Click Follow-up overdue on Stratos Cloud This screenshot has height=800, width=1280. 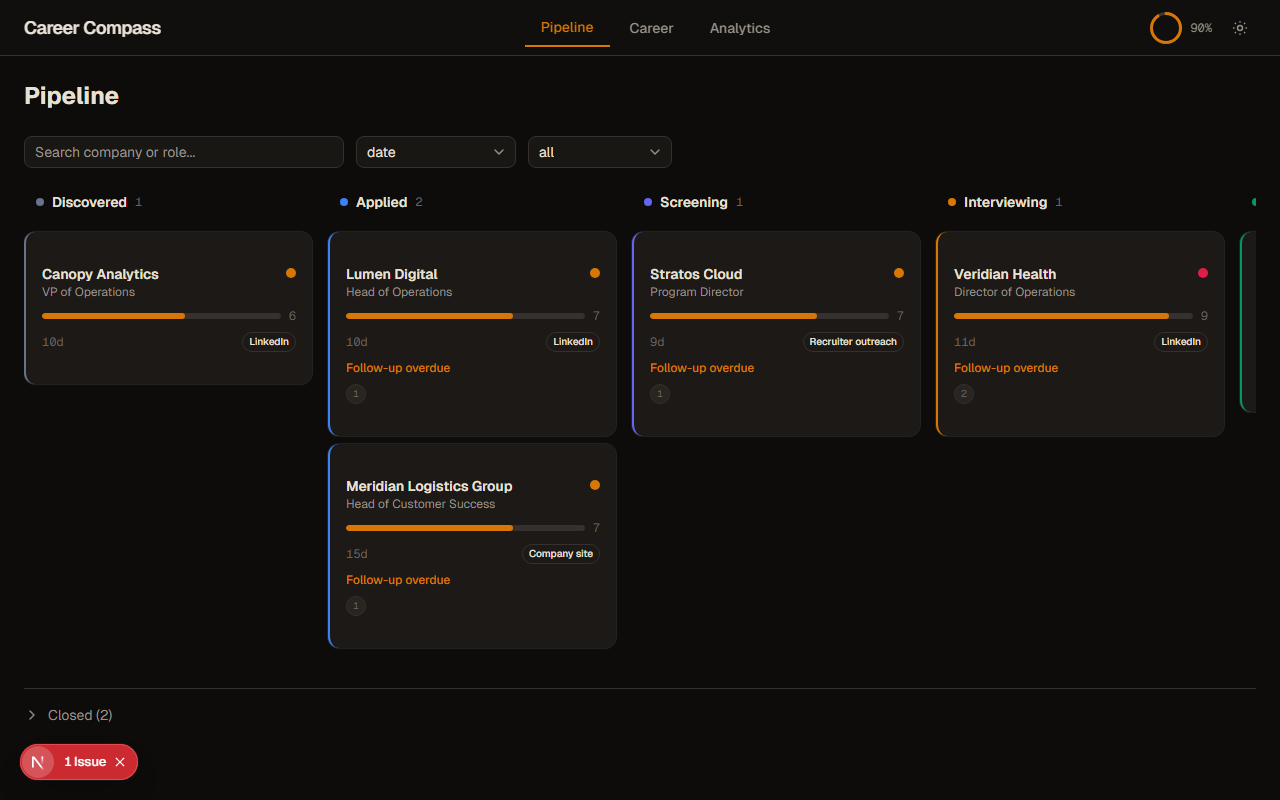702,368
